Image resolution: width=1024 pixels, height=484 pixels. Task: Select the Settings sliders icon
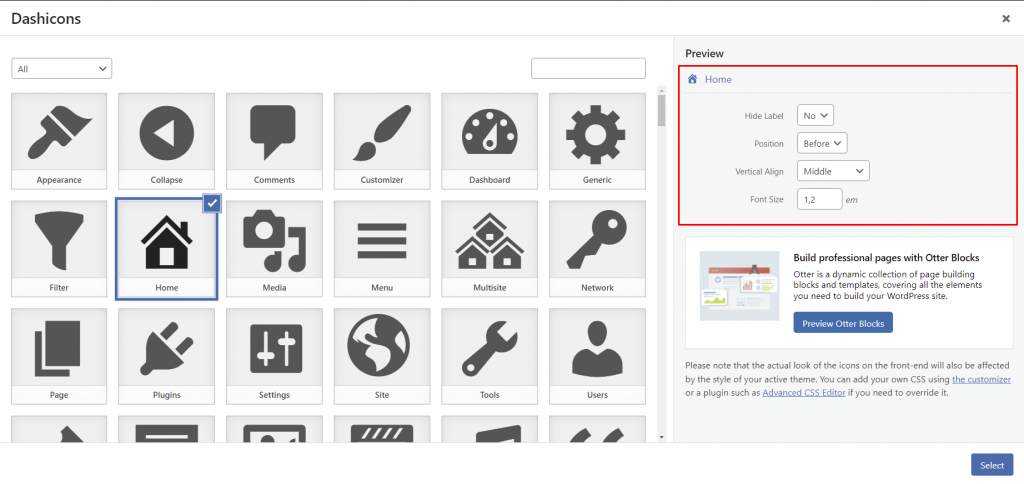click(274, 356)
